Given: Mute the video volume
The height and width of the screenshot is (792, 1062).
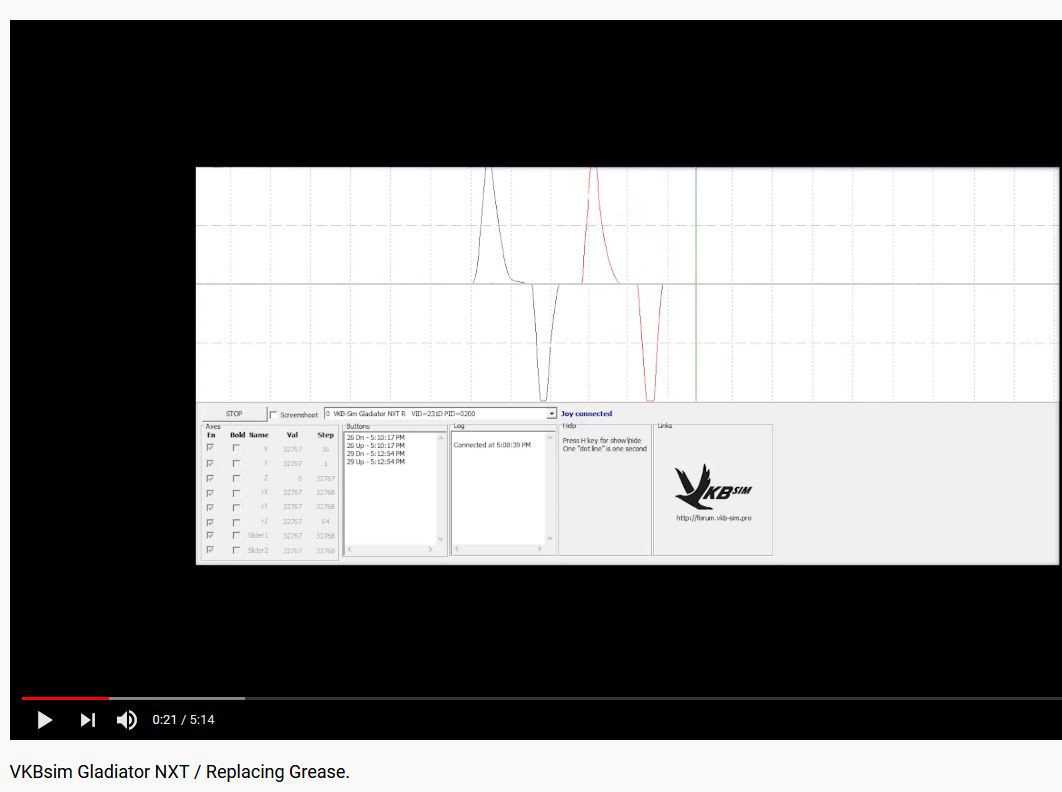Looking at the screenshot, I should coord(127,720).
